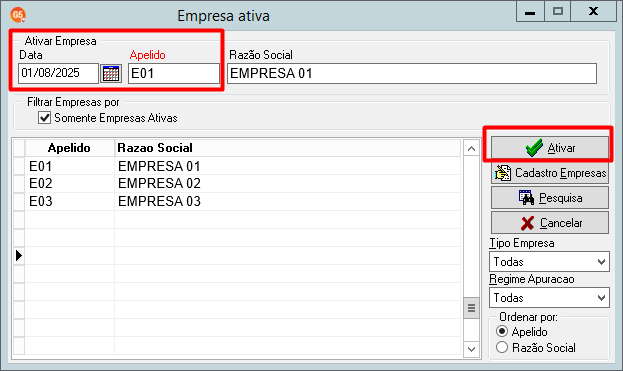Click the scrollbar up arrow
623x371 pixels.
tap(472, 149)
